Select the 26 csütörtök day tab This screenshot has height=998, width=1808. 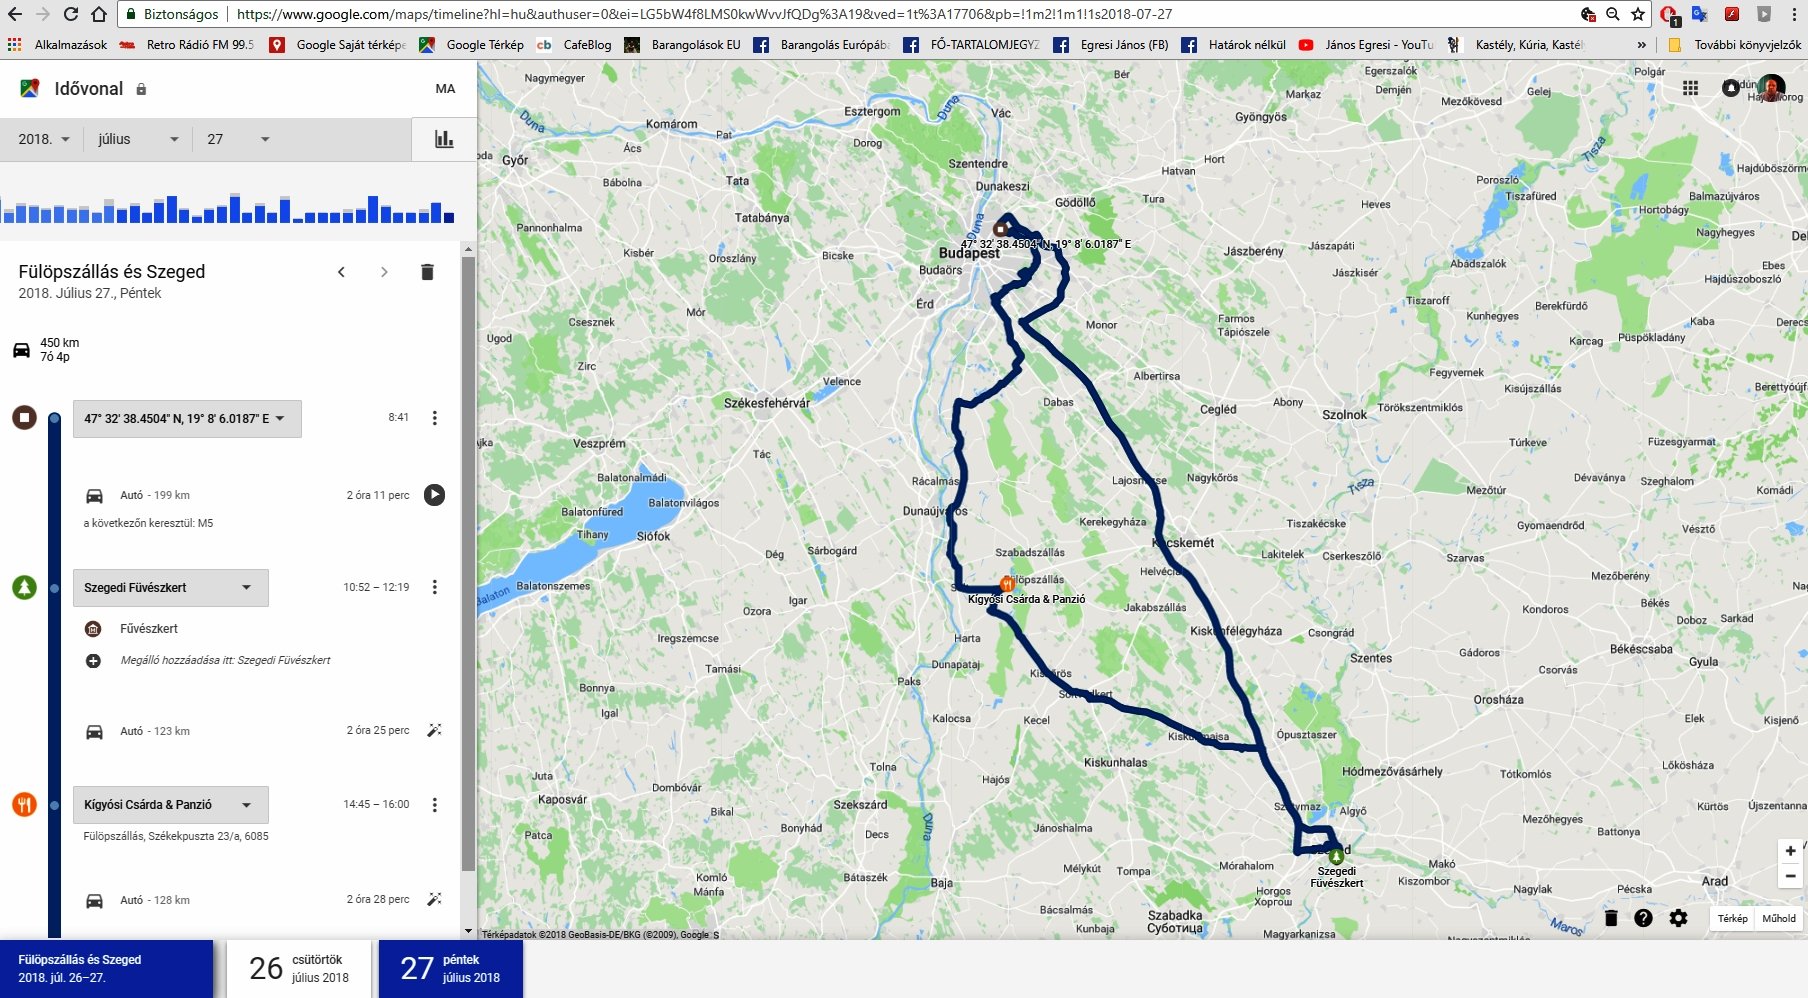click(299, 969)
